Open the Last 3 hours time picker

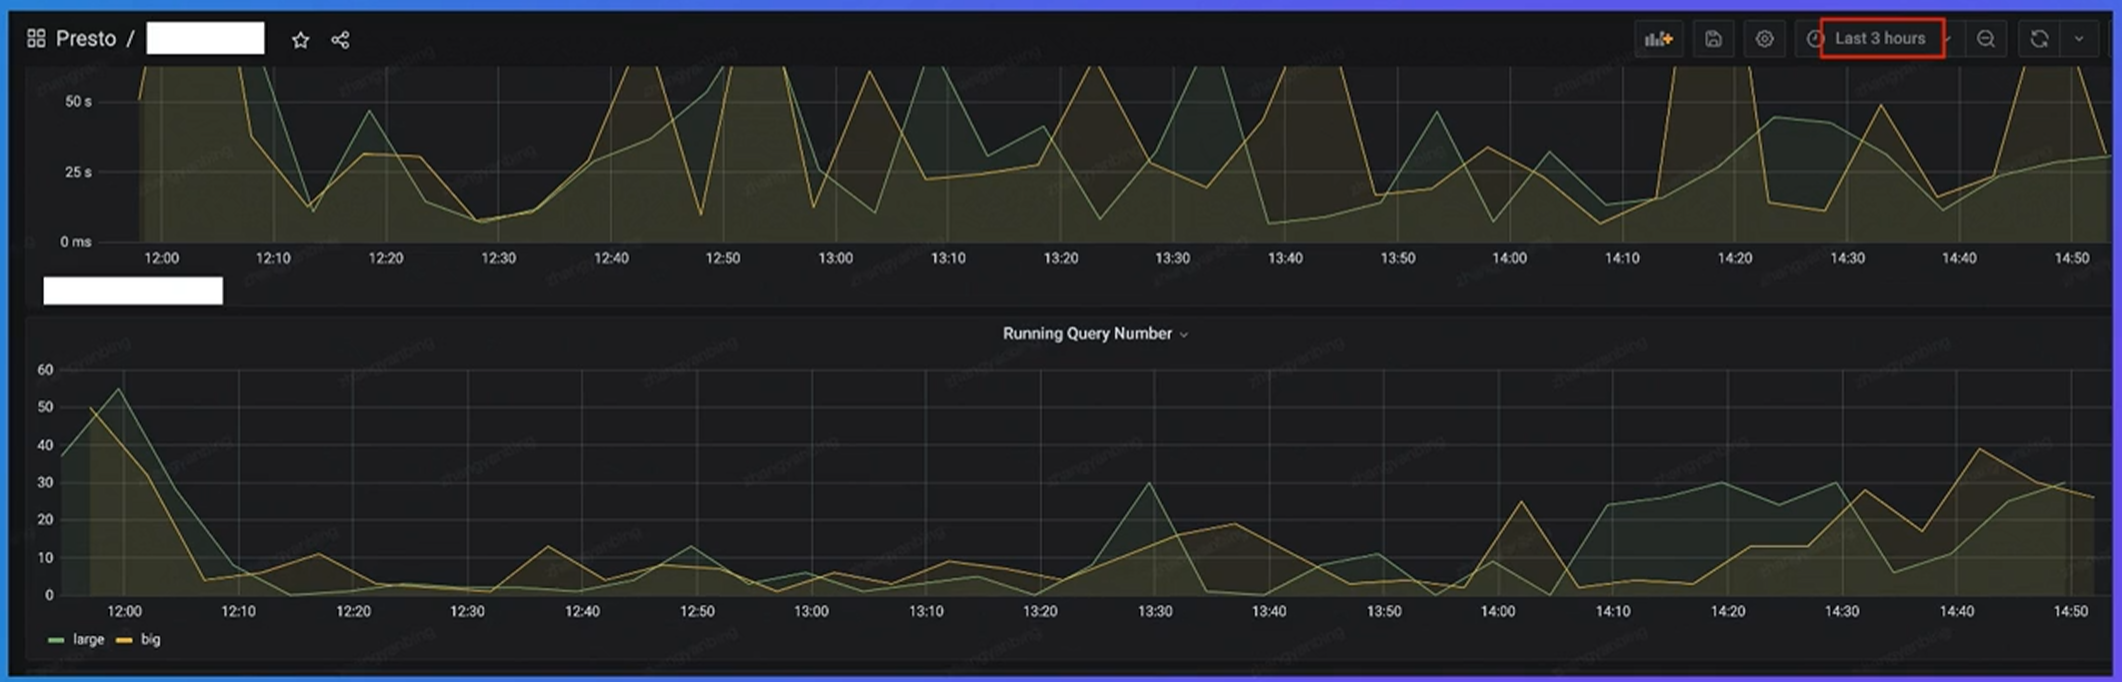[1879, 39]
